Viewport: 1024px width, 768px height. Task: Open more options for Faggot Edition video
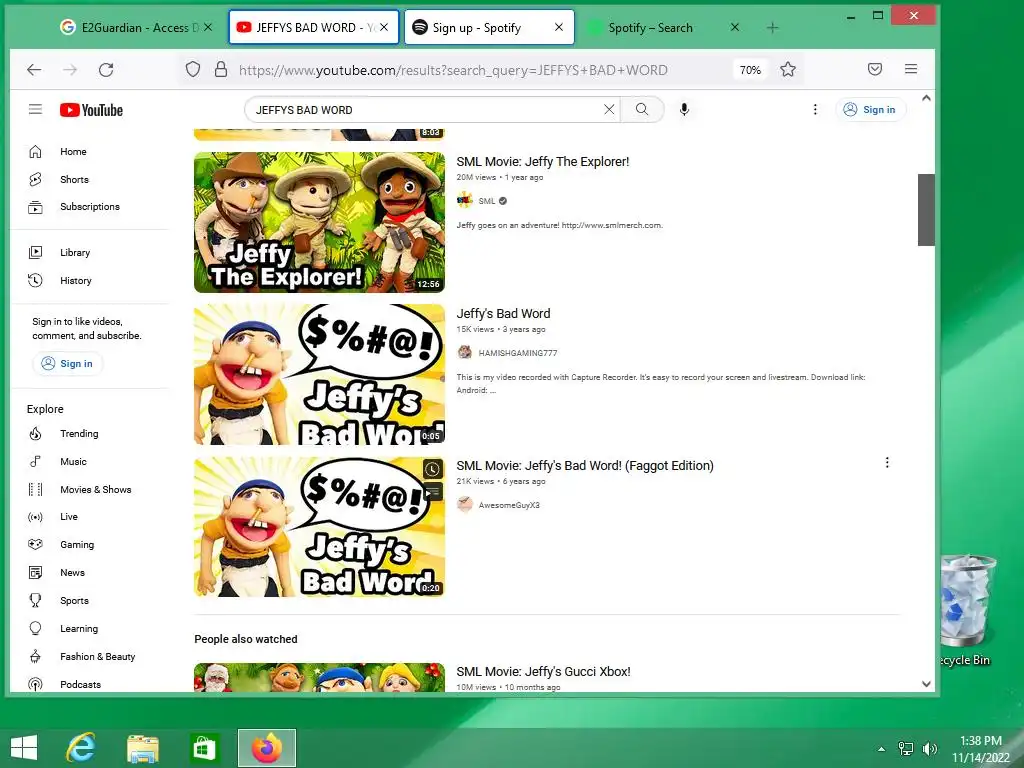[887, 463]
